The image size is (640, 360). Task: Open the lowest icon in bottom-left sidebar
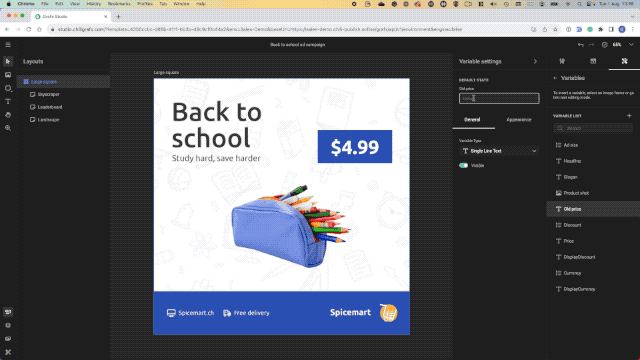pos(8,352)
